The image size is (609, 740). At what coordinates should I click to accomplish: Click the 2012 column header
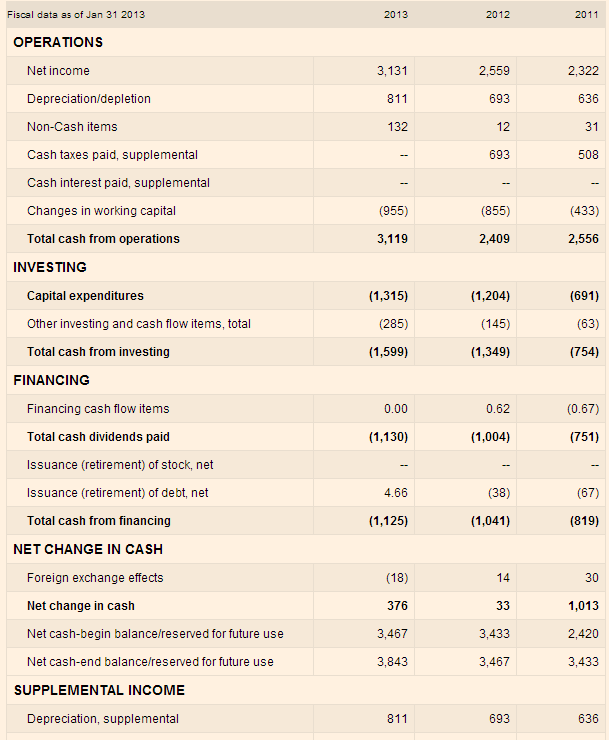(x=497, y=14)
